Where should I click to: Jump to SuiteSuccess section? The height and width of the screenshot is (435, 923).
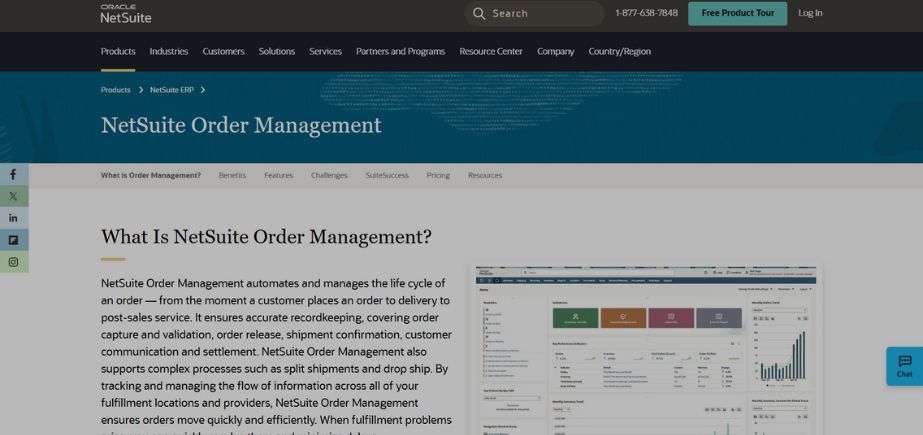pyautogui.click(x=387, y=175)
